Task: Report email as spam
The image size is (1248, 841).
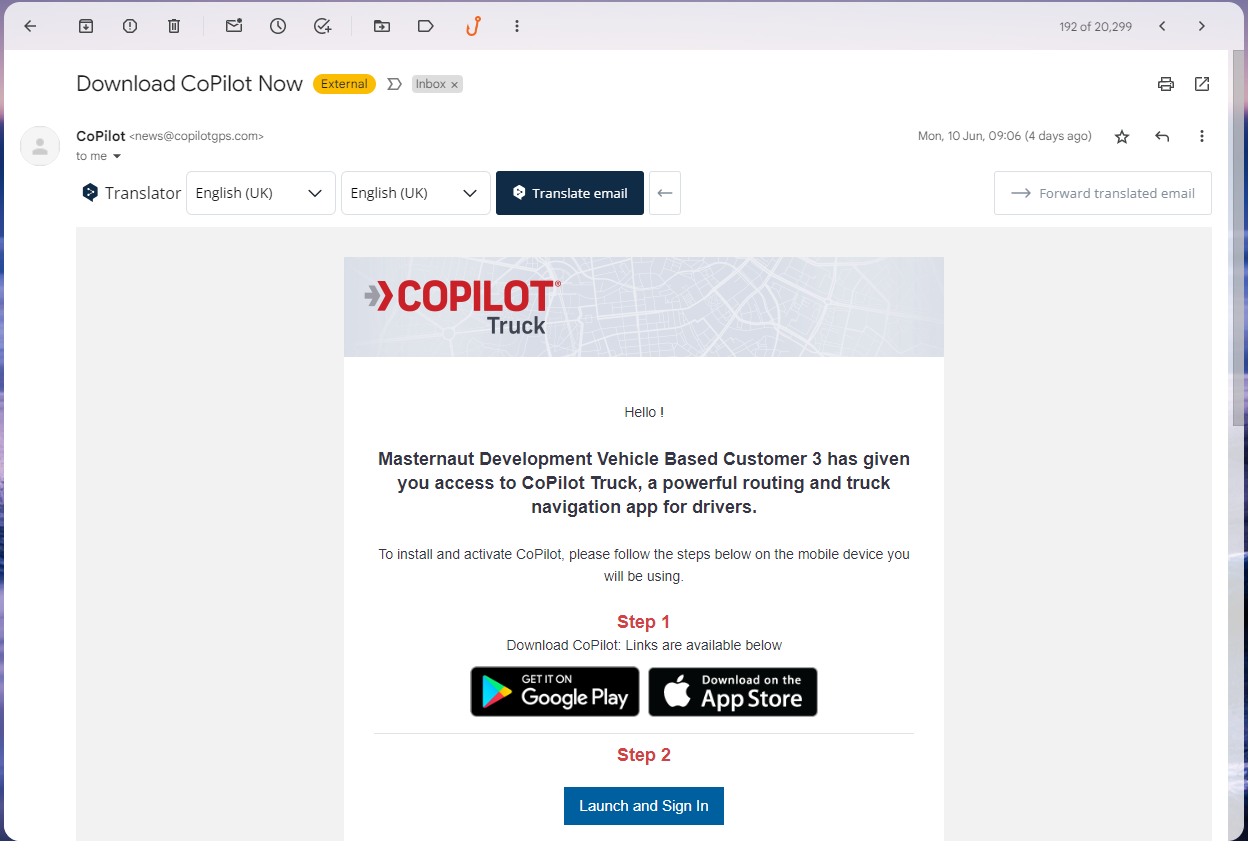Action: click(x=130, y=26)
